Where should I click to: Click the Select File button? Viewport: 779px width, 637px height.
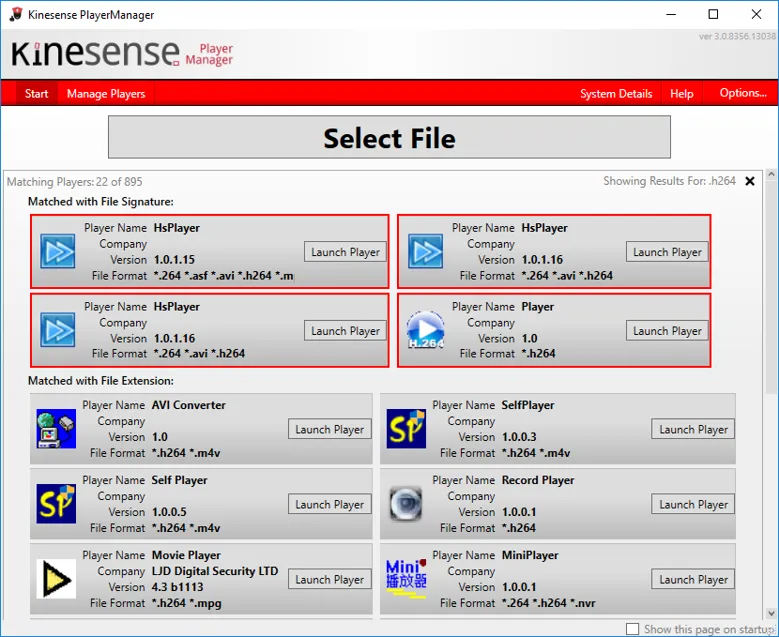click(x=390, y=137)
